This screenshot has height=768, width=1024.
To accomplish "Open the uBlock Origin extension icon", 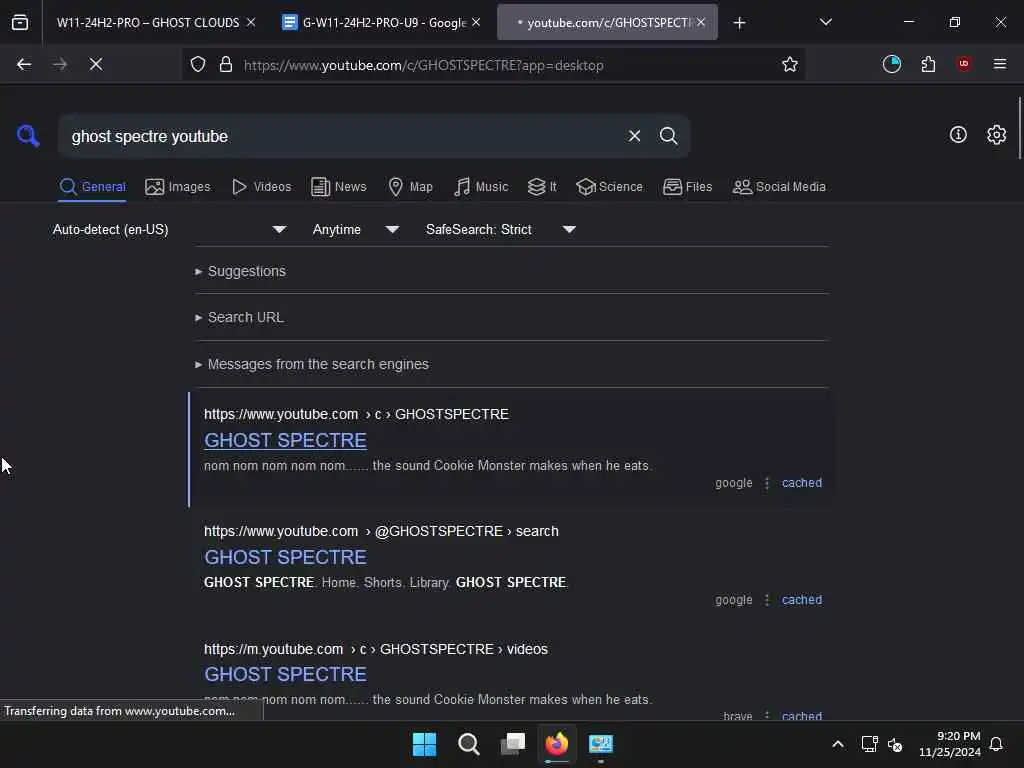I will 964,64.
